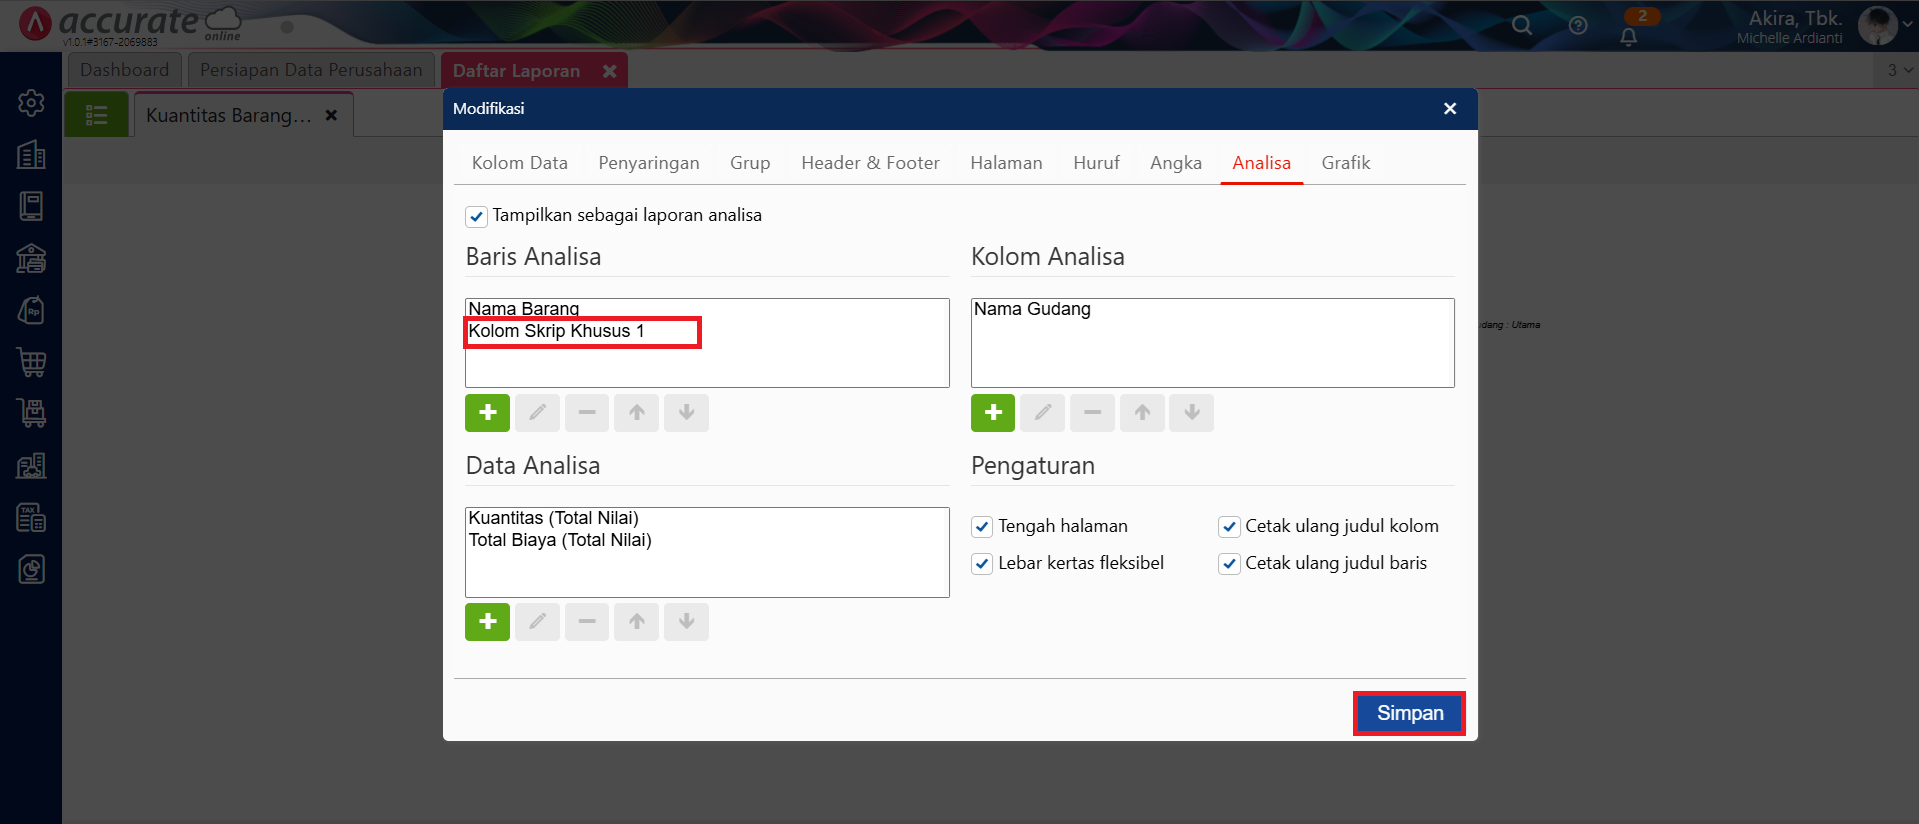Switch to the Kolom Data tab

pos(519,163)
